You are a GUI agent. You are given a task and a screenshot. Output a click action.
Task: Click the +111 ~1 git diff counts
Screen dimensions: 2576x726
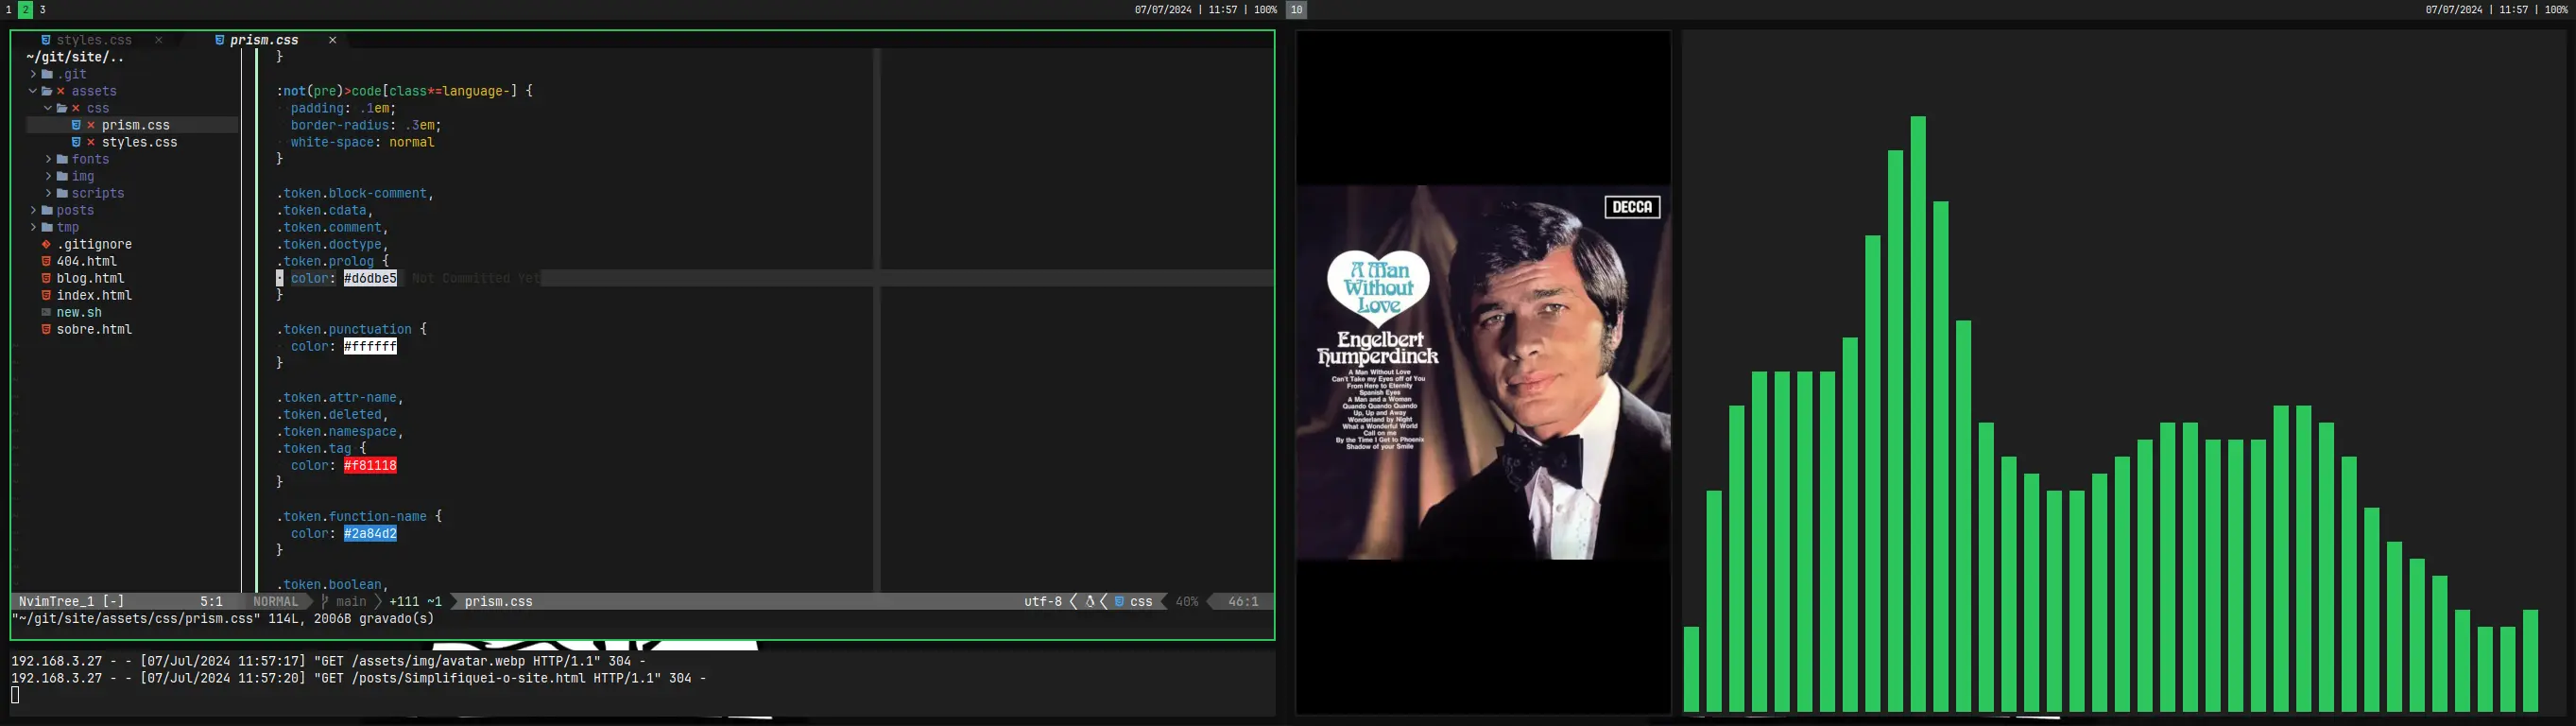point(415,601)
